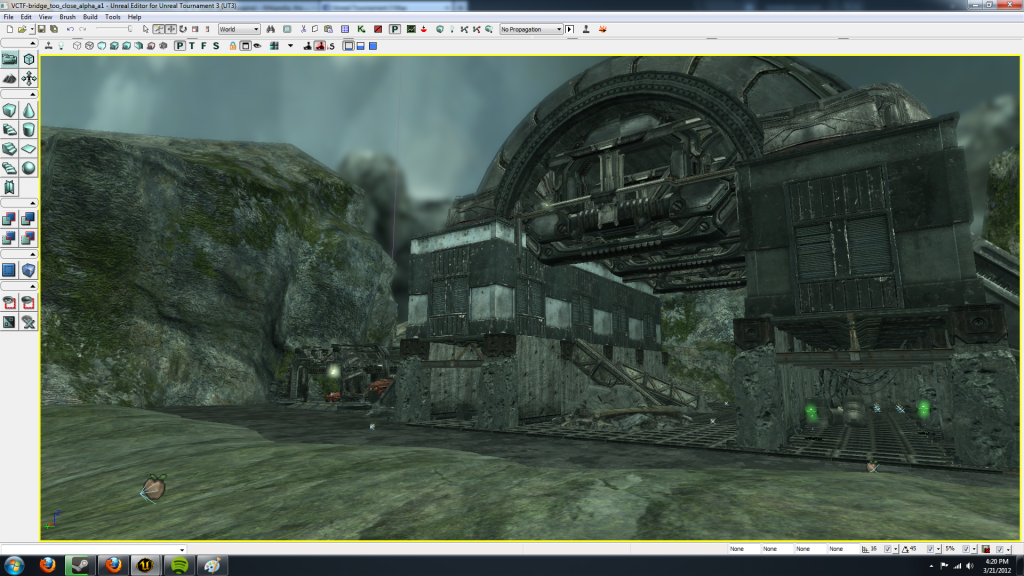Open the File menu
The height and width of the screenshot is (576, 1024).
point(8,17)
